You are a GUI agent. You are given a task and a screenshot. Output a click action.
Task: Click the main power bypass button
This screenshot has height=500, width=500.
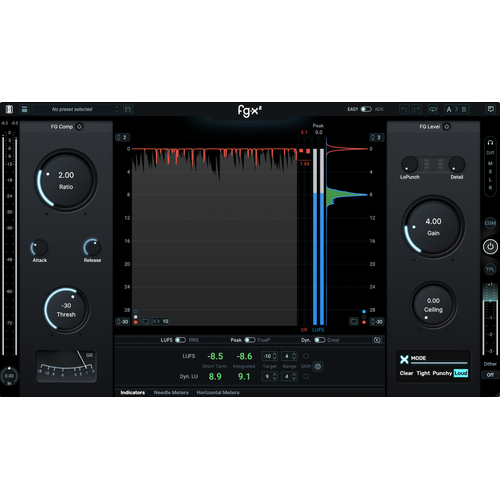(x=490, y=247)
